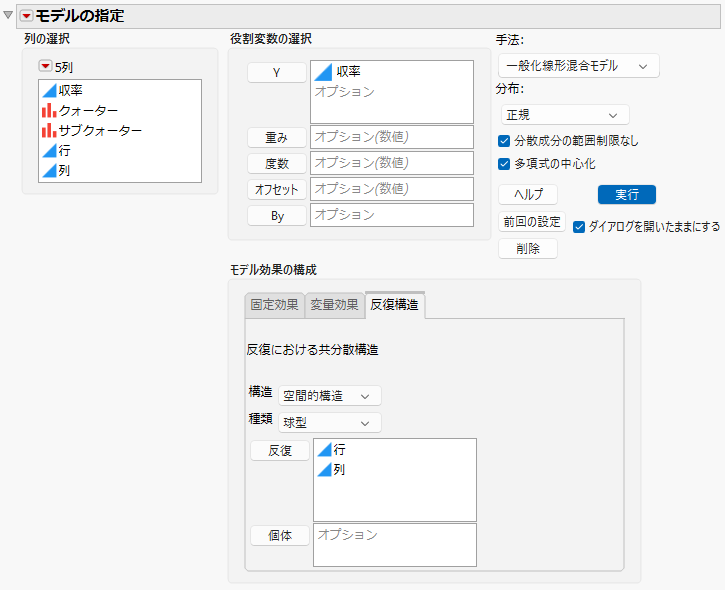This screenshot has width=725, height=590.
Task: Click the 実行 button
Action: point(627,195)
